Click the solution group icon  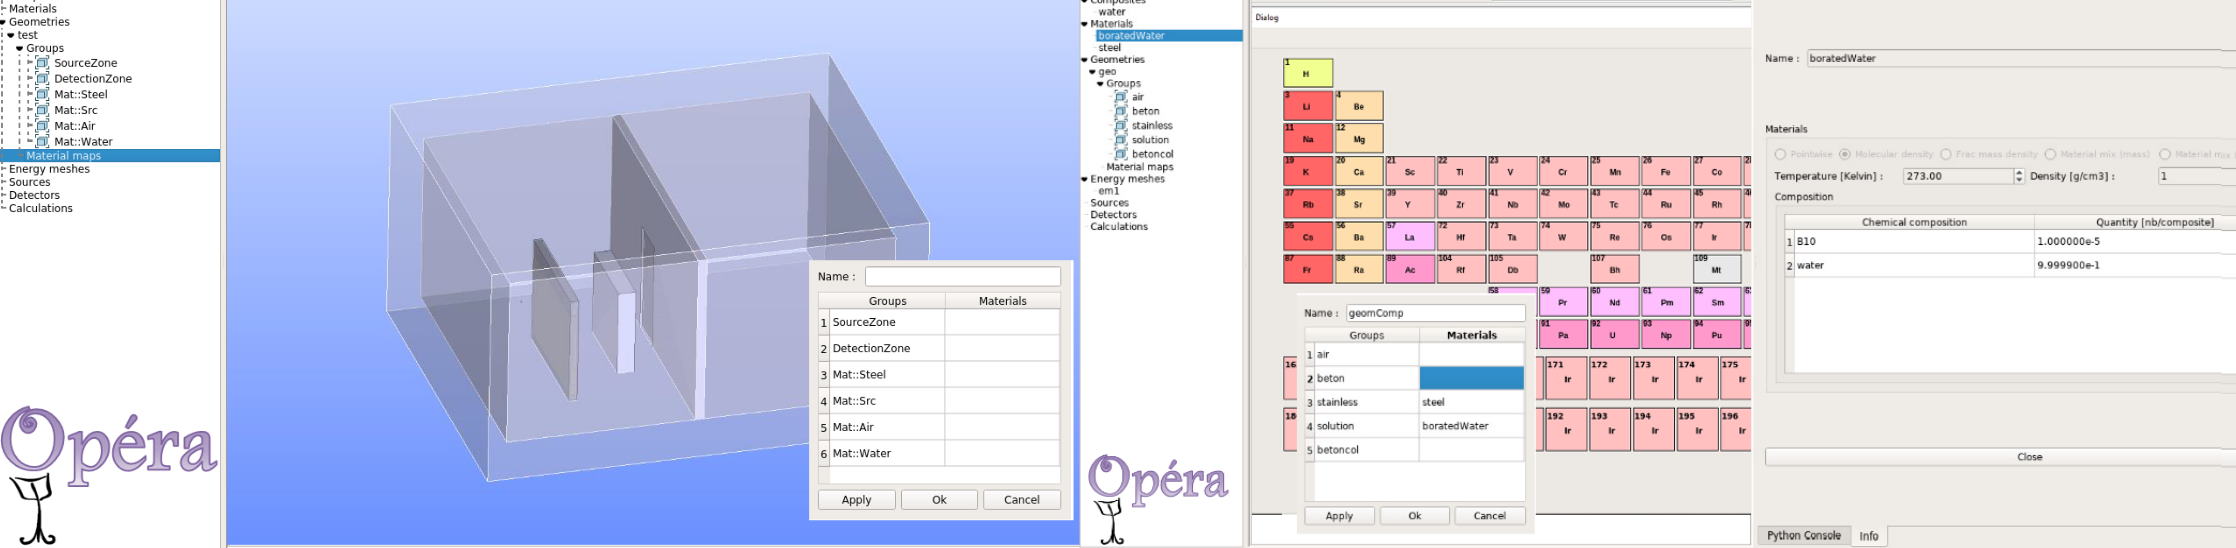tap(1121, 140)
